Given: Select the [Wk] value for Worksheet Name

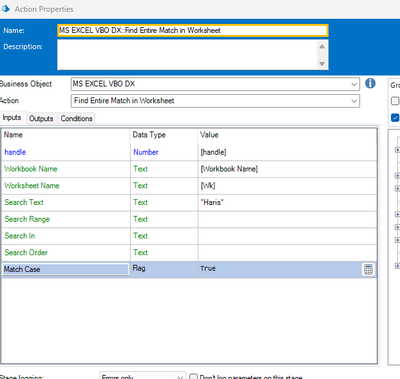Looking at the screenshot, I should point(287,186).
